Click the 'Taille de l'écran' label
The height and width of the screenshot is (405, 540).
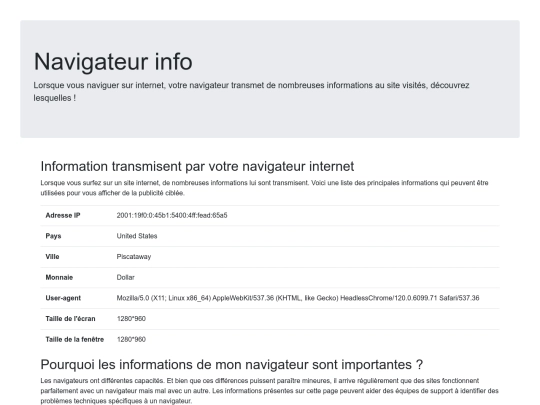pyautogui.click(x=70, y=319)
